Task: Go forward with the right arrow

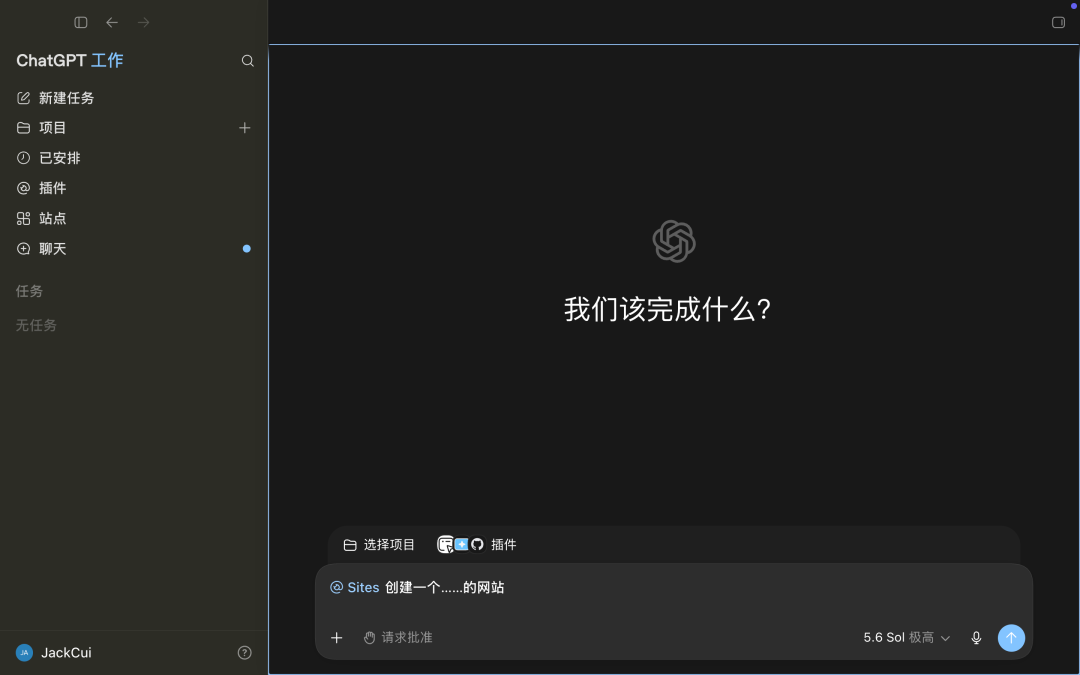Action: [143, 23]
